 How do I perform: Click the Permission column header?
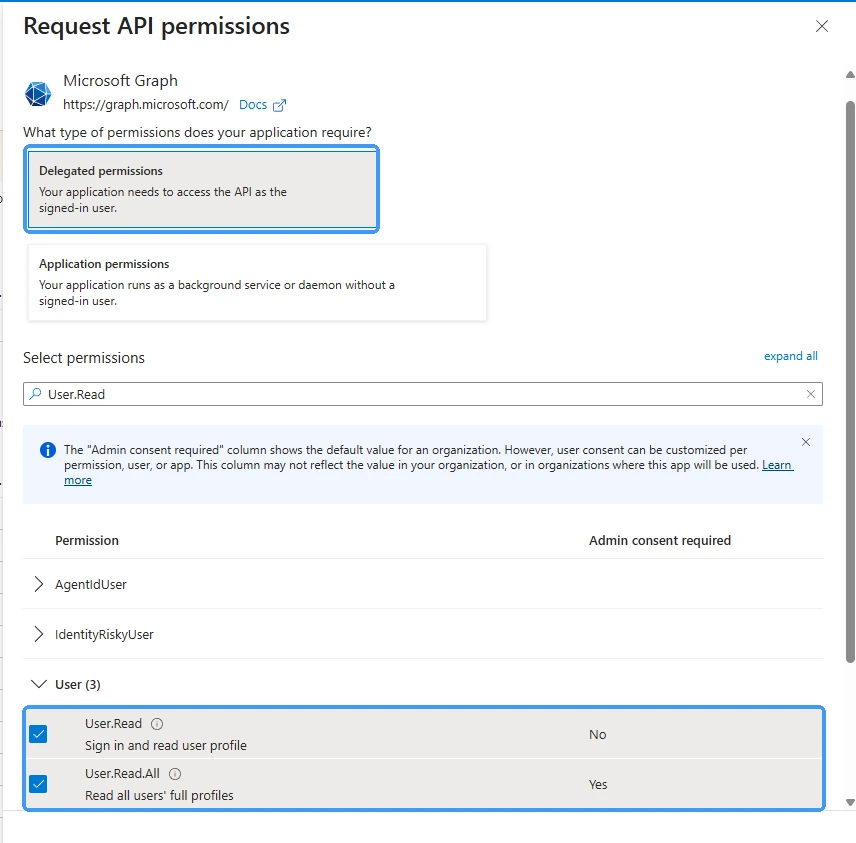click(87, 541)
